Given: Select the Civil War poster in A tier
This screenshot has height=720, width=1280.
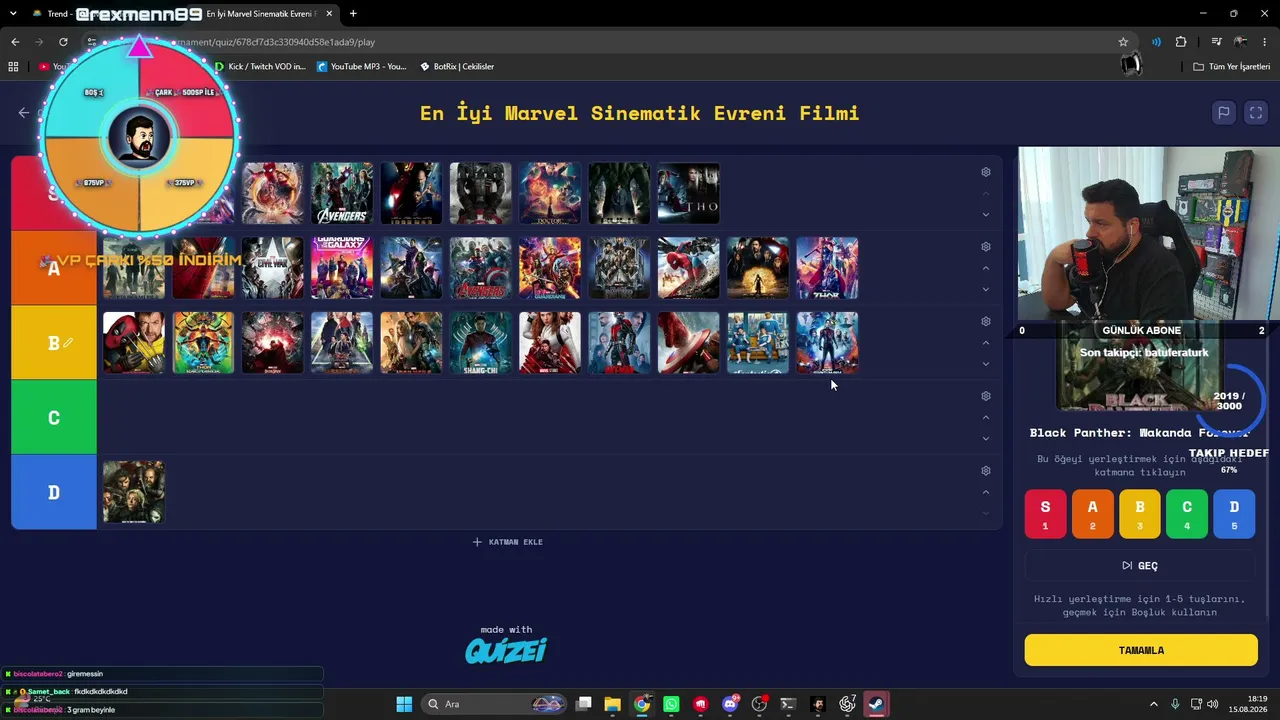Looking at the screenshot, I should pyautogui.click(x=272, y=268).
